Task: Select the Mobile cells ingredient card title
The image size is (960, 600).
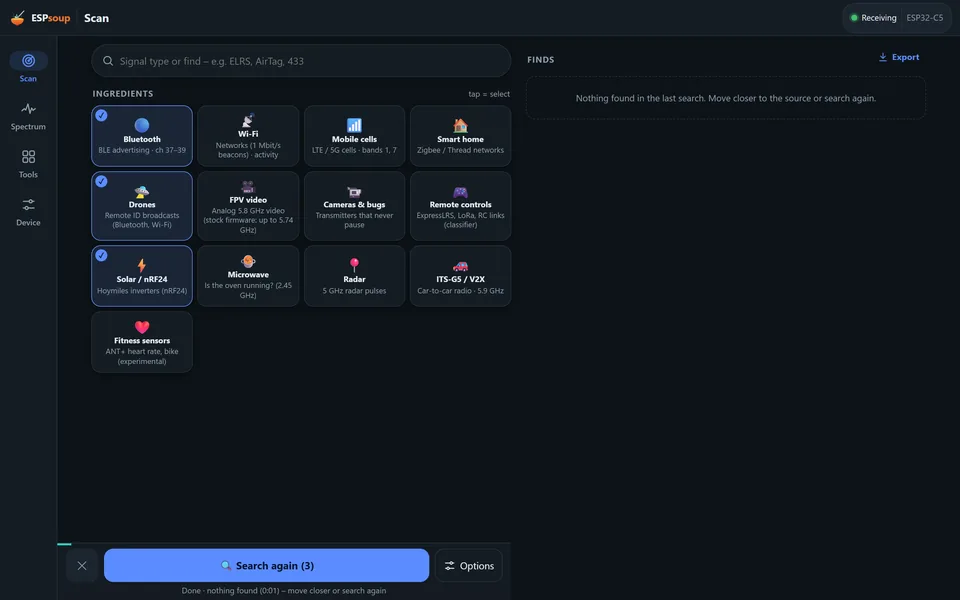Action: pyautogui.click(x=354, y=139)
